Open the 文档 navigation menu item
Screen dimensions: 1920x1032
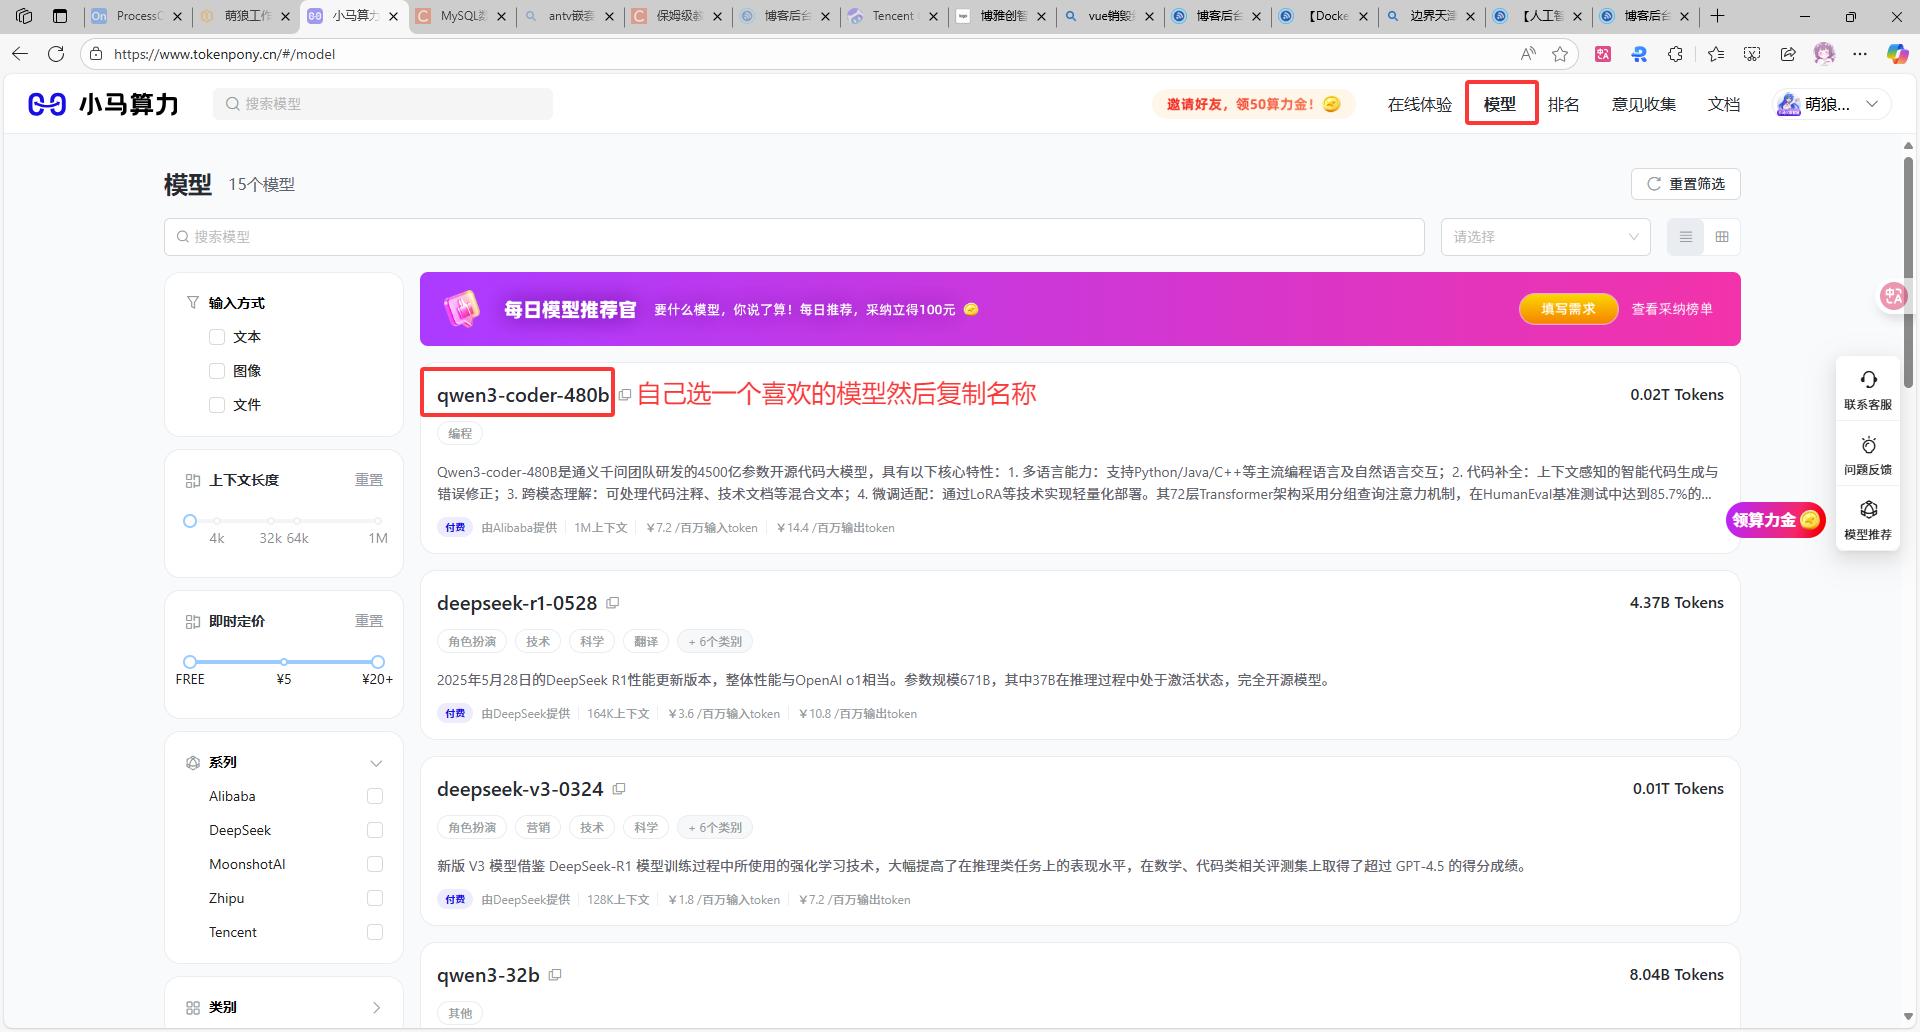pos(1724,103)
